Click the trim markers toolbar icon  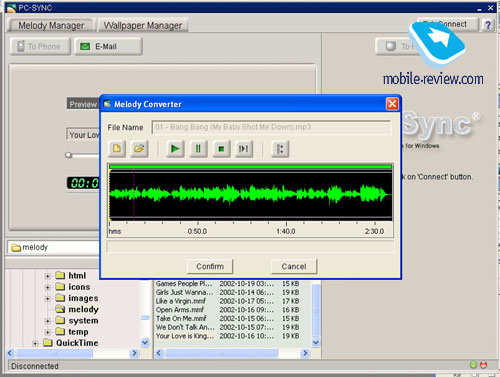pyautogui.click(x=280, y=149)
